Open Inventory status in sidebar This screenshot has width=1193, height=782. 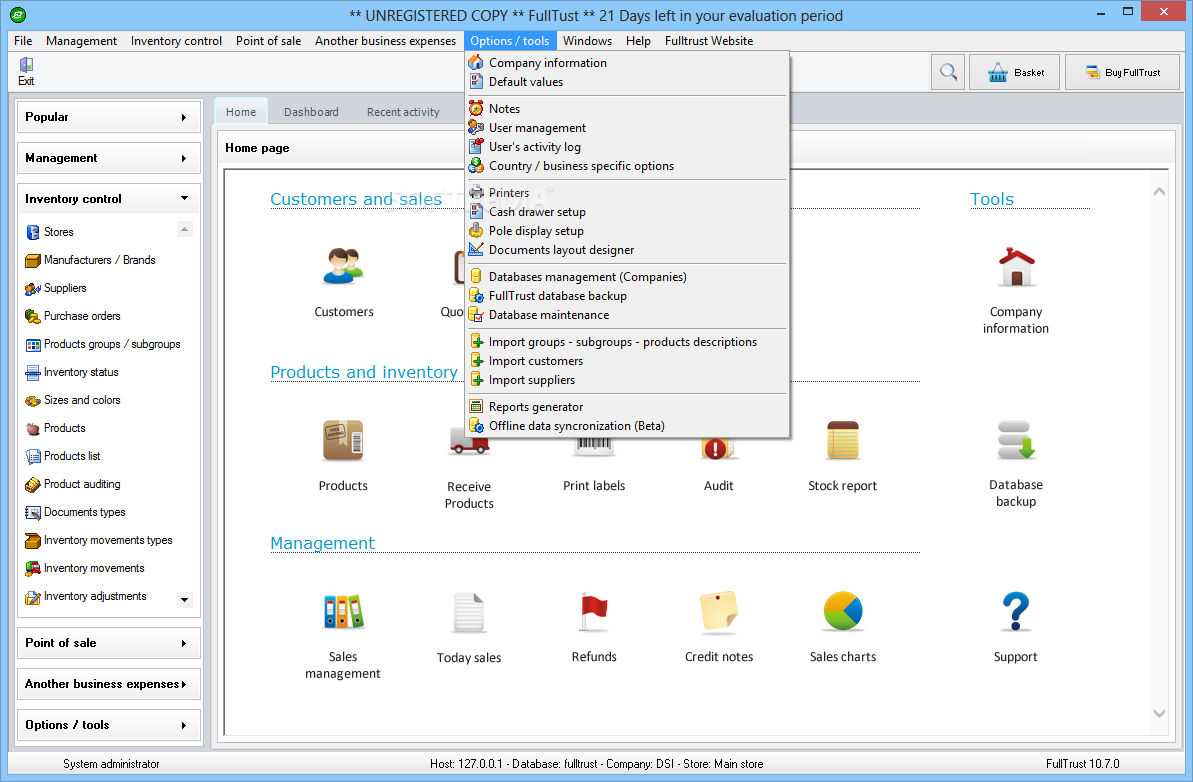[72, 373]
